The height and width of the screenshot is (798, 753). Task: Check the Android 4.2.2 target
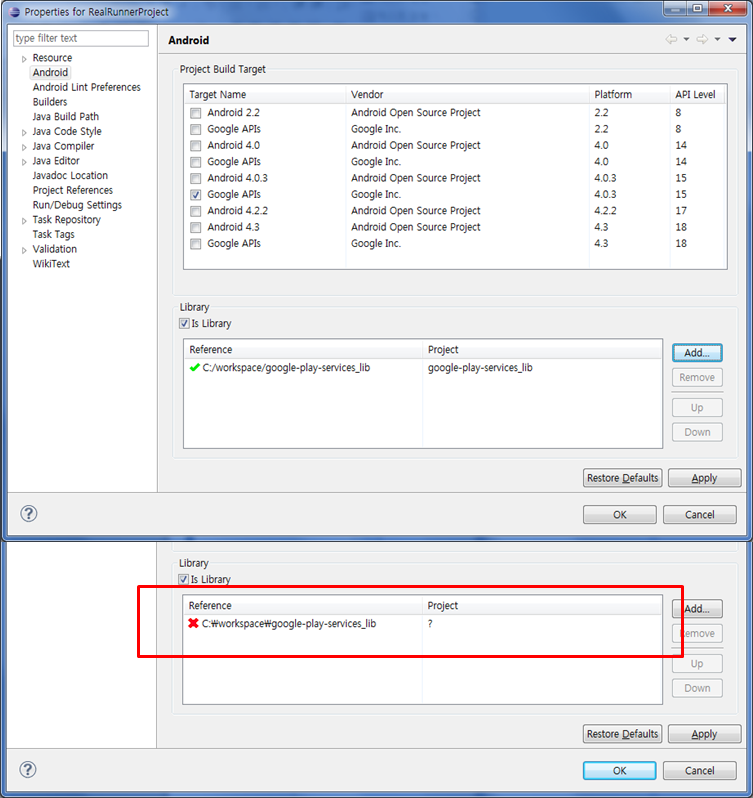(x=195, y=211)
